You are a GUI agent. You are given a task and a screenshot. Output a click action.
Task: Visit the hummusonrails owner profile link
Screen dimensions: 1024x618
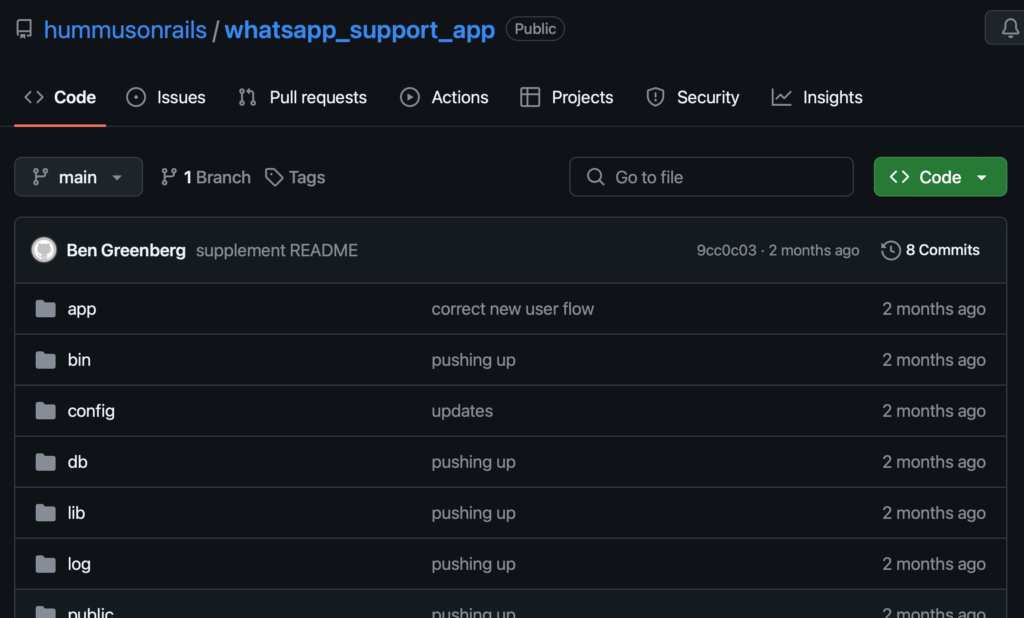pos(125,30)
